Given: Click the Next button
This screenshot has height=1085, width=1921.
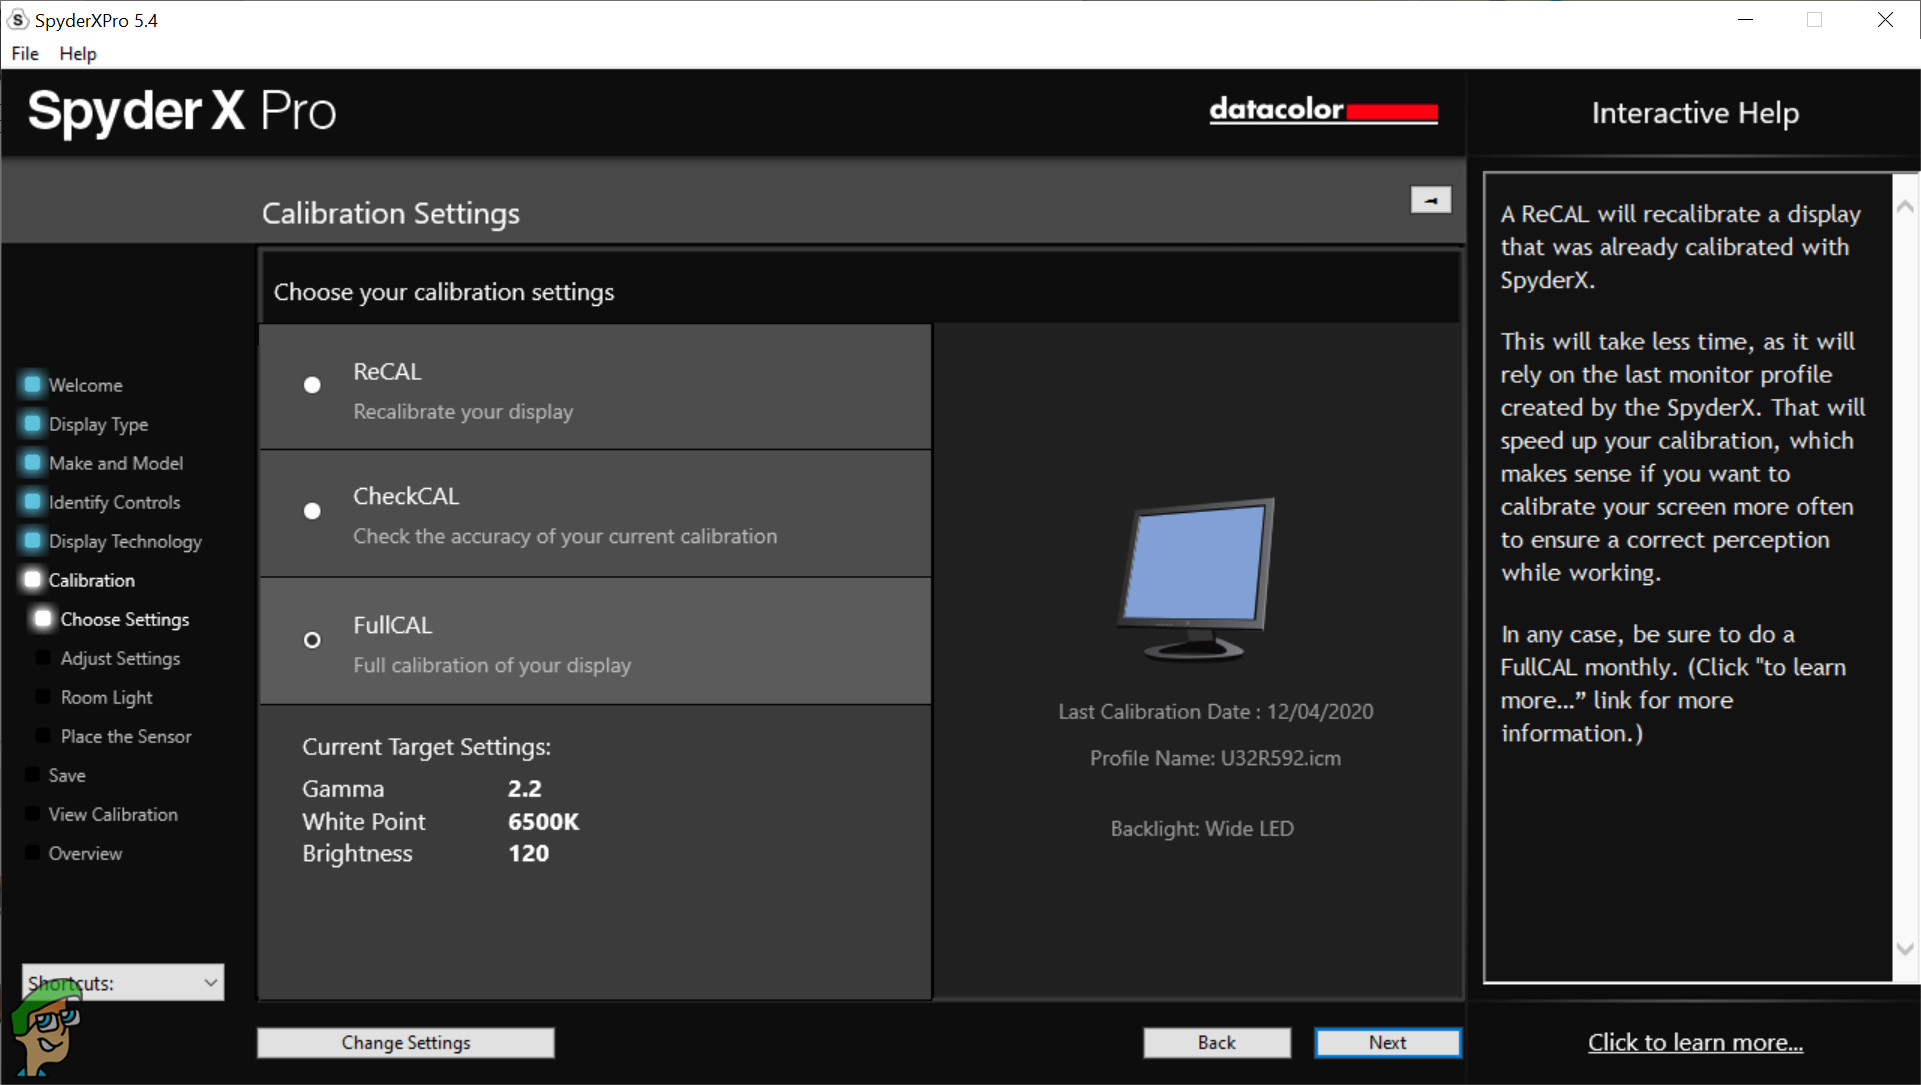Looking at the screenshot, I should 1386,1042.
